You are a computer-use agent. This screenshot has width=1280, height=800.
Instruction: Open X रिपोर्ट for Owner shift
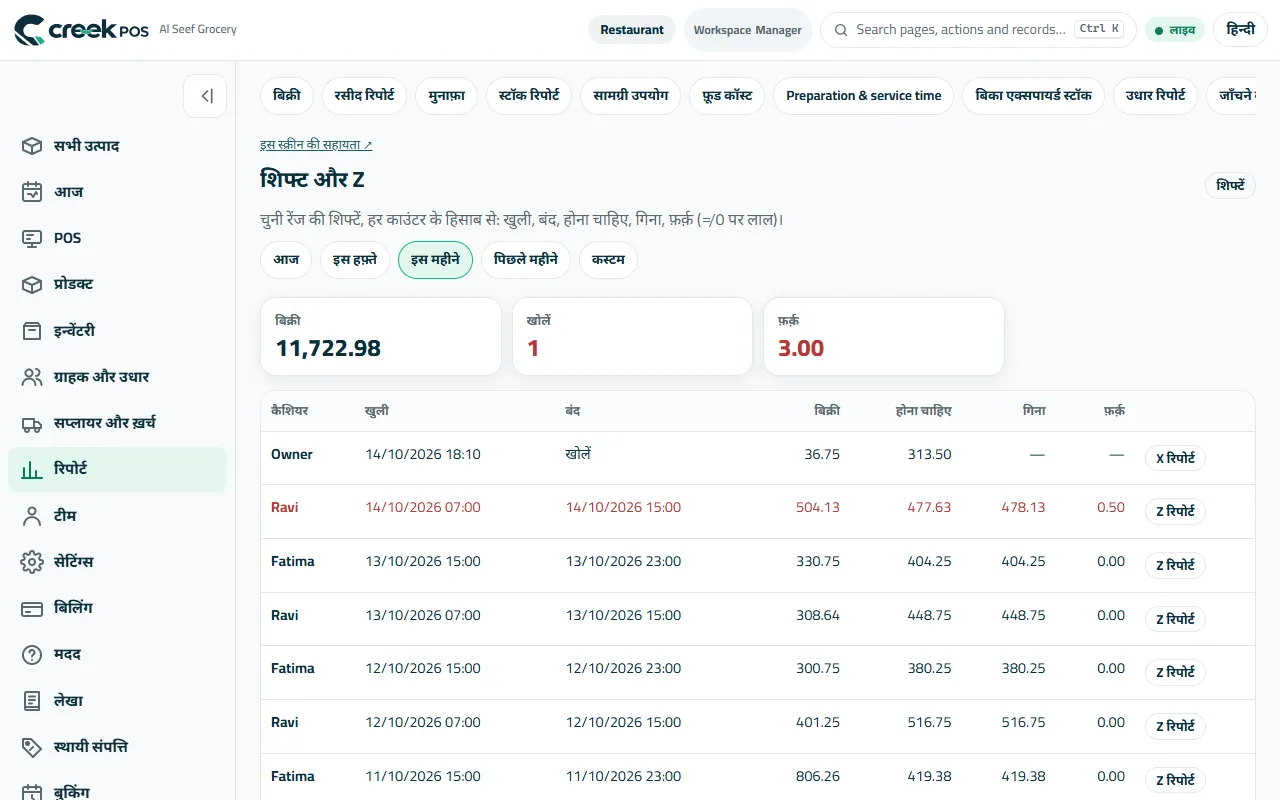(x=1175, y=459)
